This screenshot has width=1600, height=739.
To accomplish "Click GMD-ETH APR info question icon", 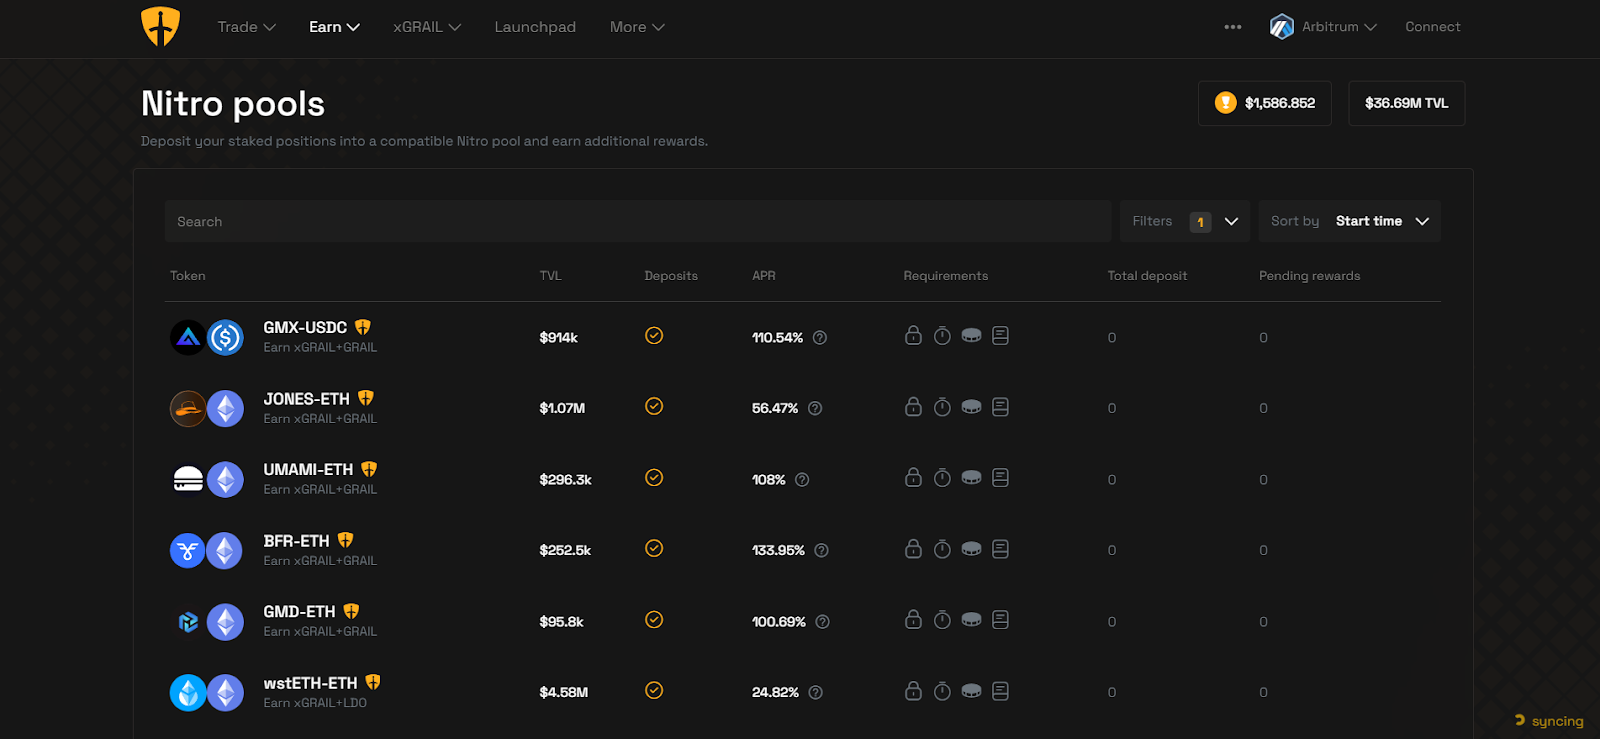I will (x=822, y=621).
